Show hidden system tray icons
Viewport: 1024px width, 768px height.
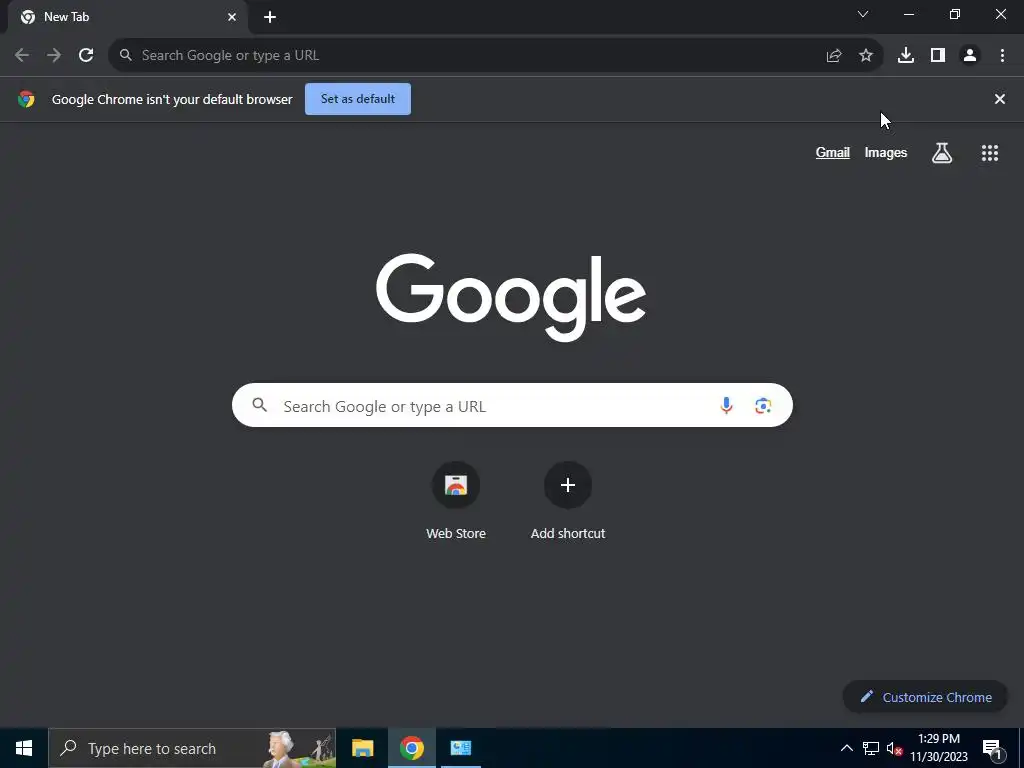(846, 748)
